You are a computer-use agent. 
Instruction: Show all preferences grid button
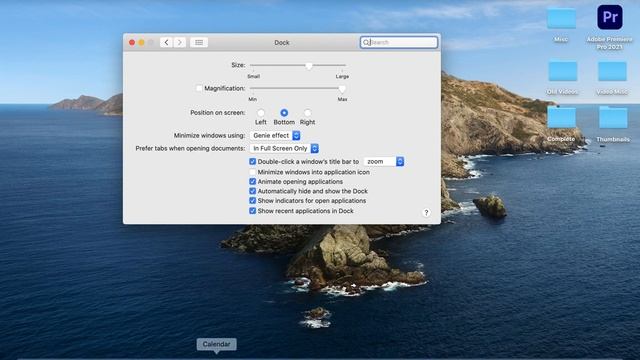pyautogui.click(x=199, y=42)
